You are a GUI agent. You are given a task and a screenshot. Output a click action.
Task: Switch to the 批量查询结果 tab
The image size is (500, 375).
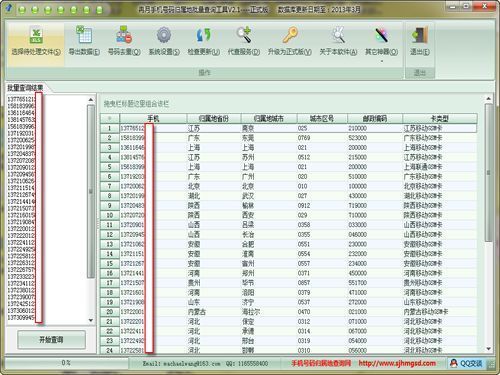coord(25,88)
